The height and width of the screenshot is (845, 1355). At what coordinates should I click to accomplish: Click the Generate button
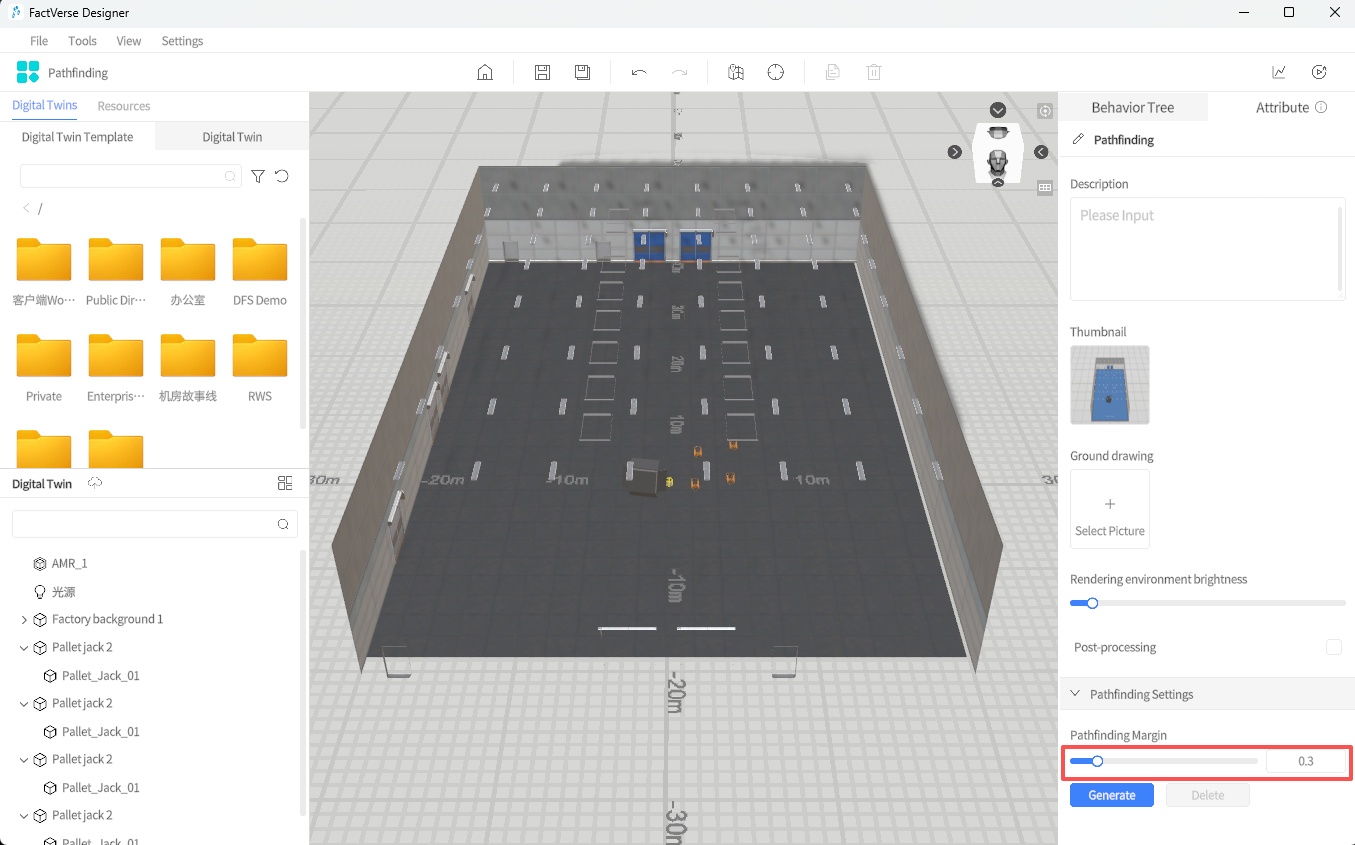click(x=1111, y=794)
